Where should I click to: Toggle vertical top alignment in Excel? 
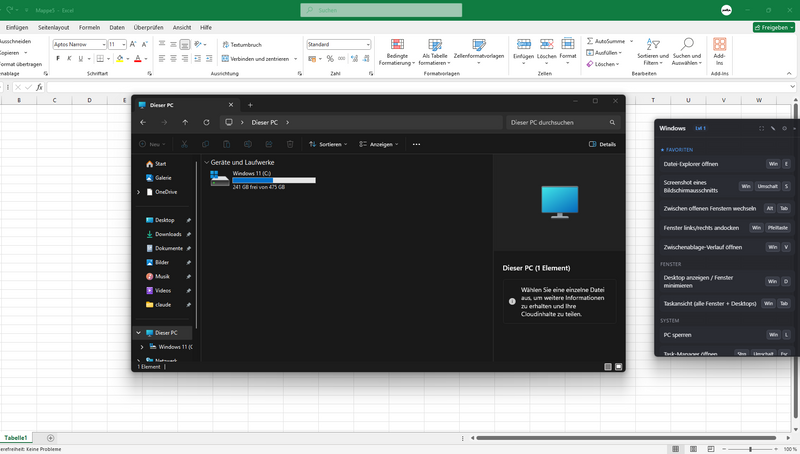[x=162, y=44]
